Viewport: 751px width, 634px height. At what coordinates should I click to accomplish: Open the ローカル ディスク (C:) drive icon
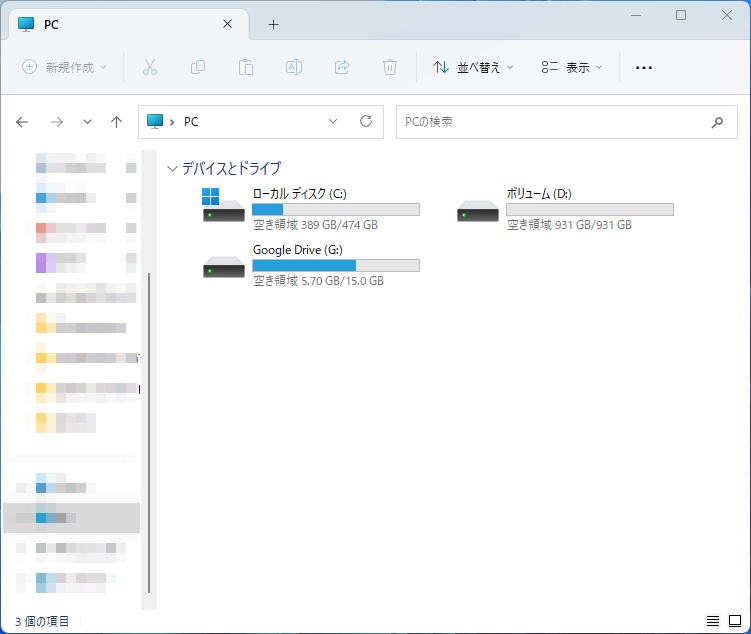(x=223, y=208)
